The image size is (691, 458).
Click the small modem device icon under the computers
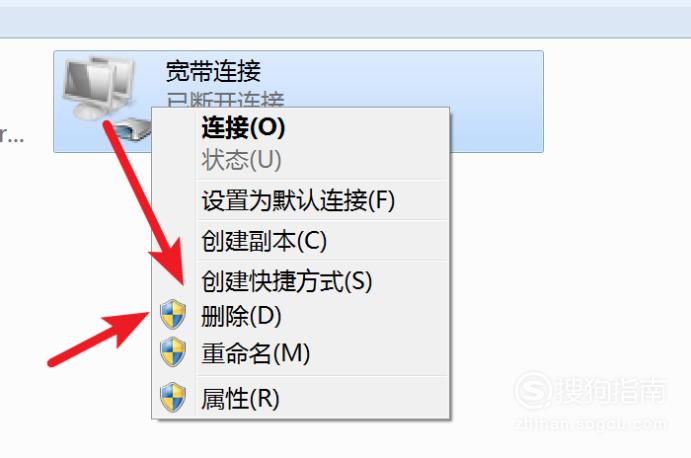pos(132,129)
